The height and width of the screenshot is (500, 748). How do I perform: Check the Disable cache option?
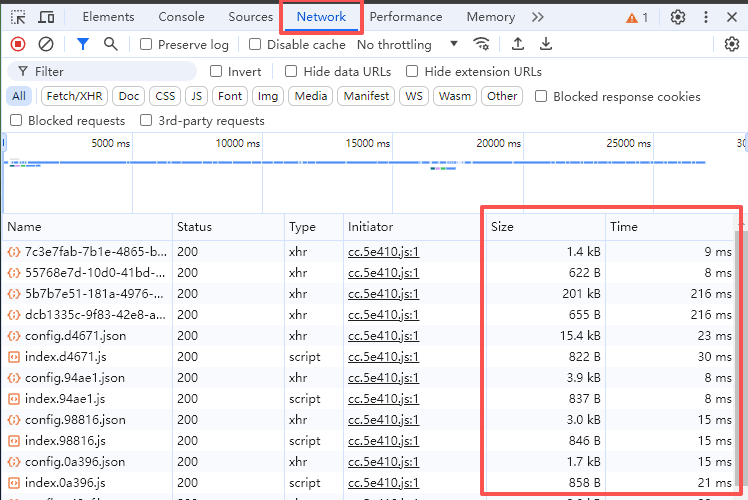tap(255, 45)
